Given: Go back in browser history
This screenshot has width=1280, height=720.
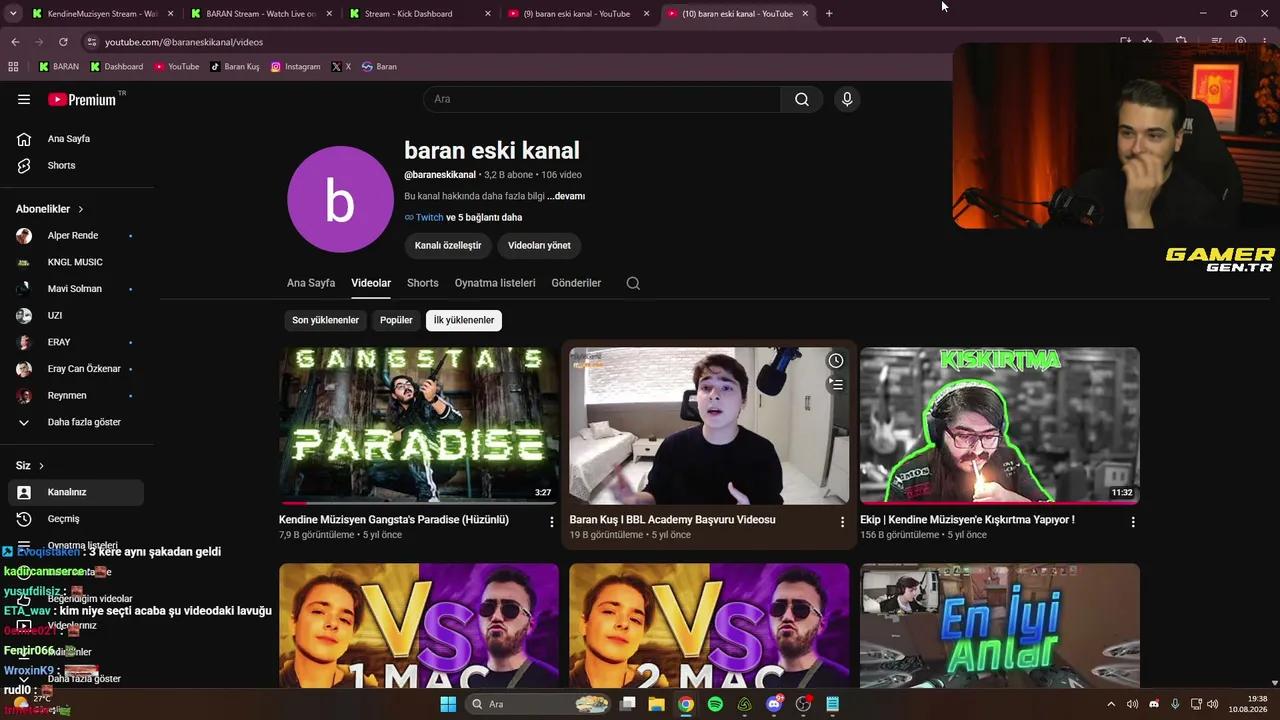Looking at the screenshot, I should [x=15, y=42].
